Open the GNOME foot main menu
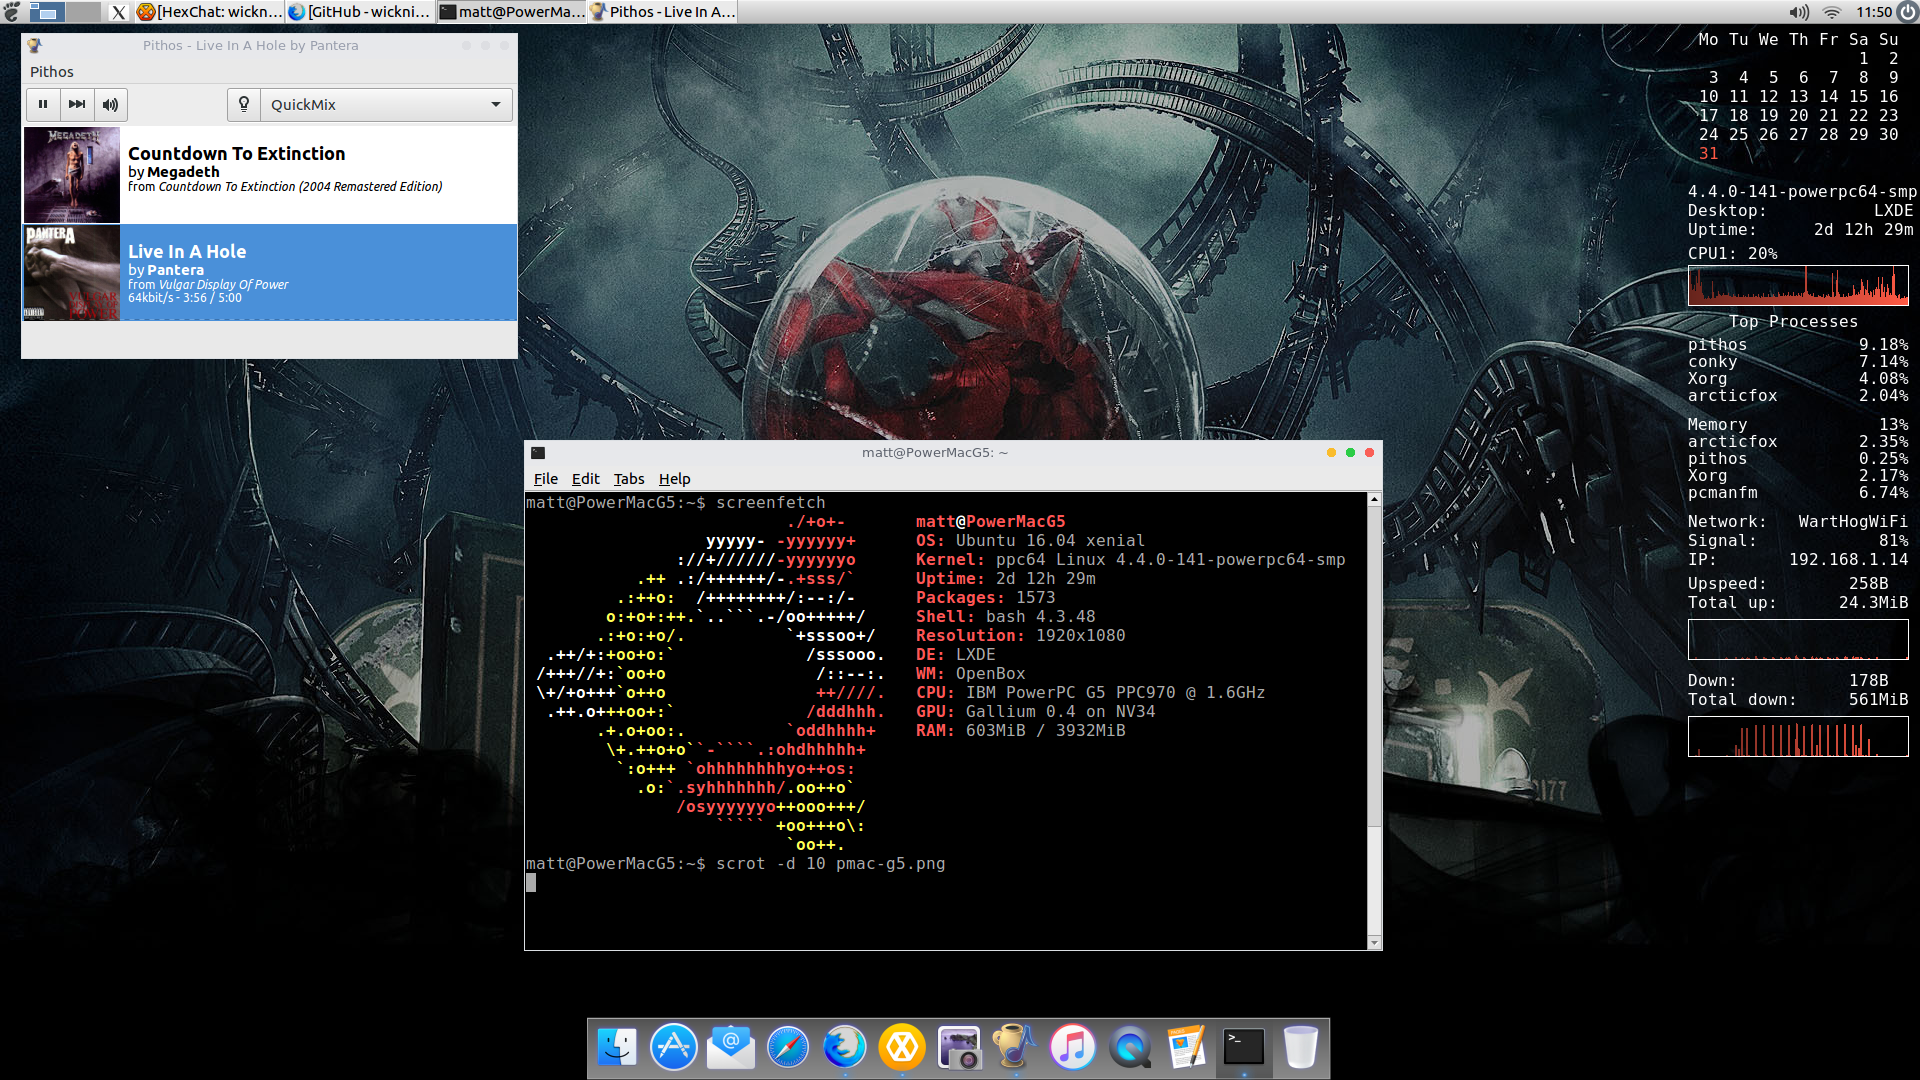 pos(12,12)
